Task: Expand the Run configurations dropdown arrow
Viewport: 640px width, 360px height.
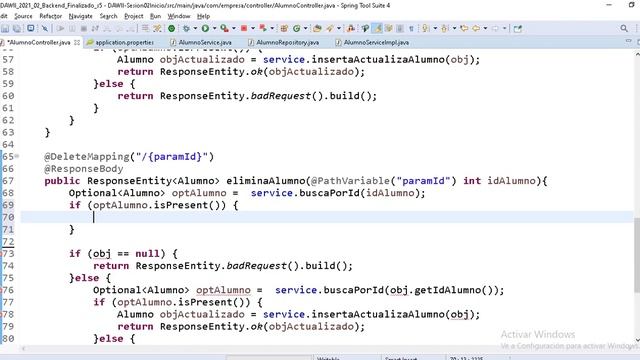Action: [214, 29]
